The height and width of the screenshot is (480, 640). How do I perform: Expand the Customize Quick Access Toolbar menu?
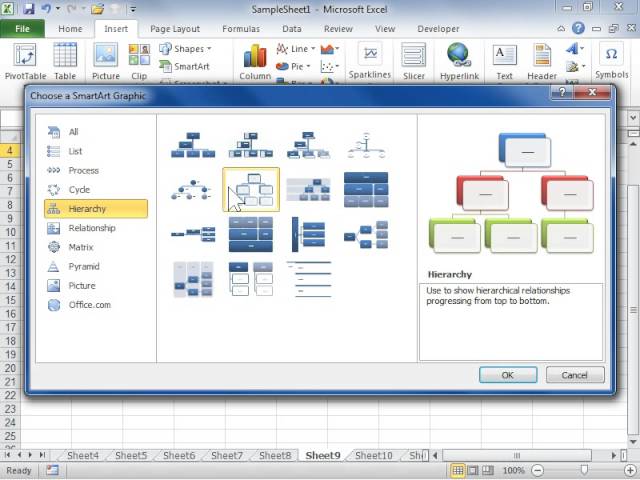pos(133,9)
